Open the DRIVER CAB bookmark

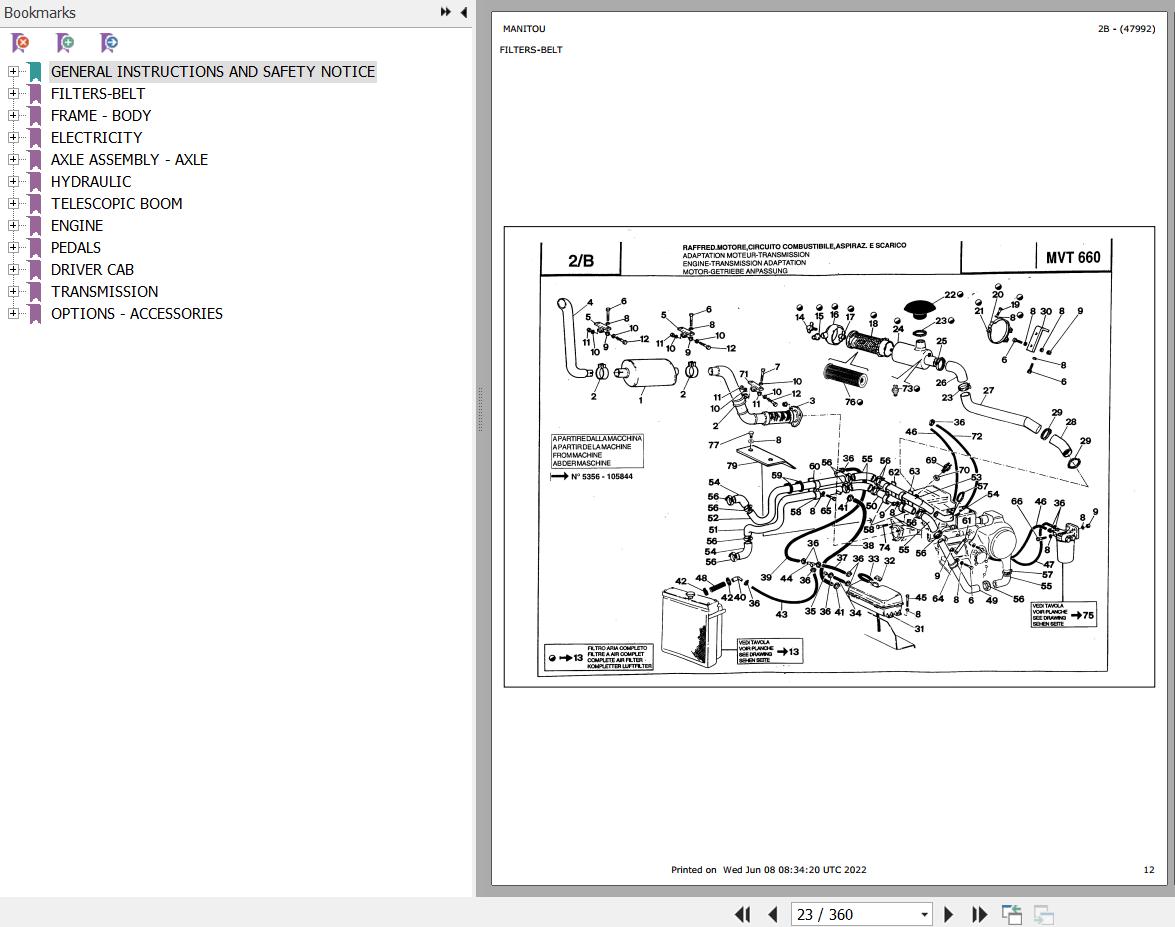point(92,270)
